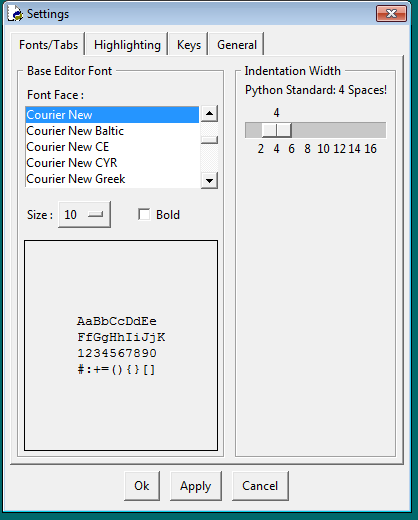This screenshot has width=418, height=520.
Task: Click the font list scrollbar thumb
Action: coord(209,140)
